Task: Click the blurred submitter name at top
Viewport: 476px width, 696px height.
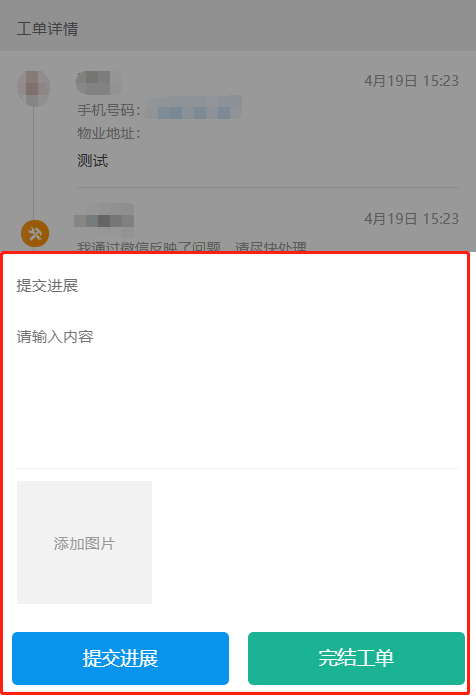Action: coord(99,83)
